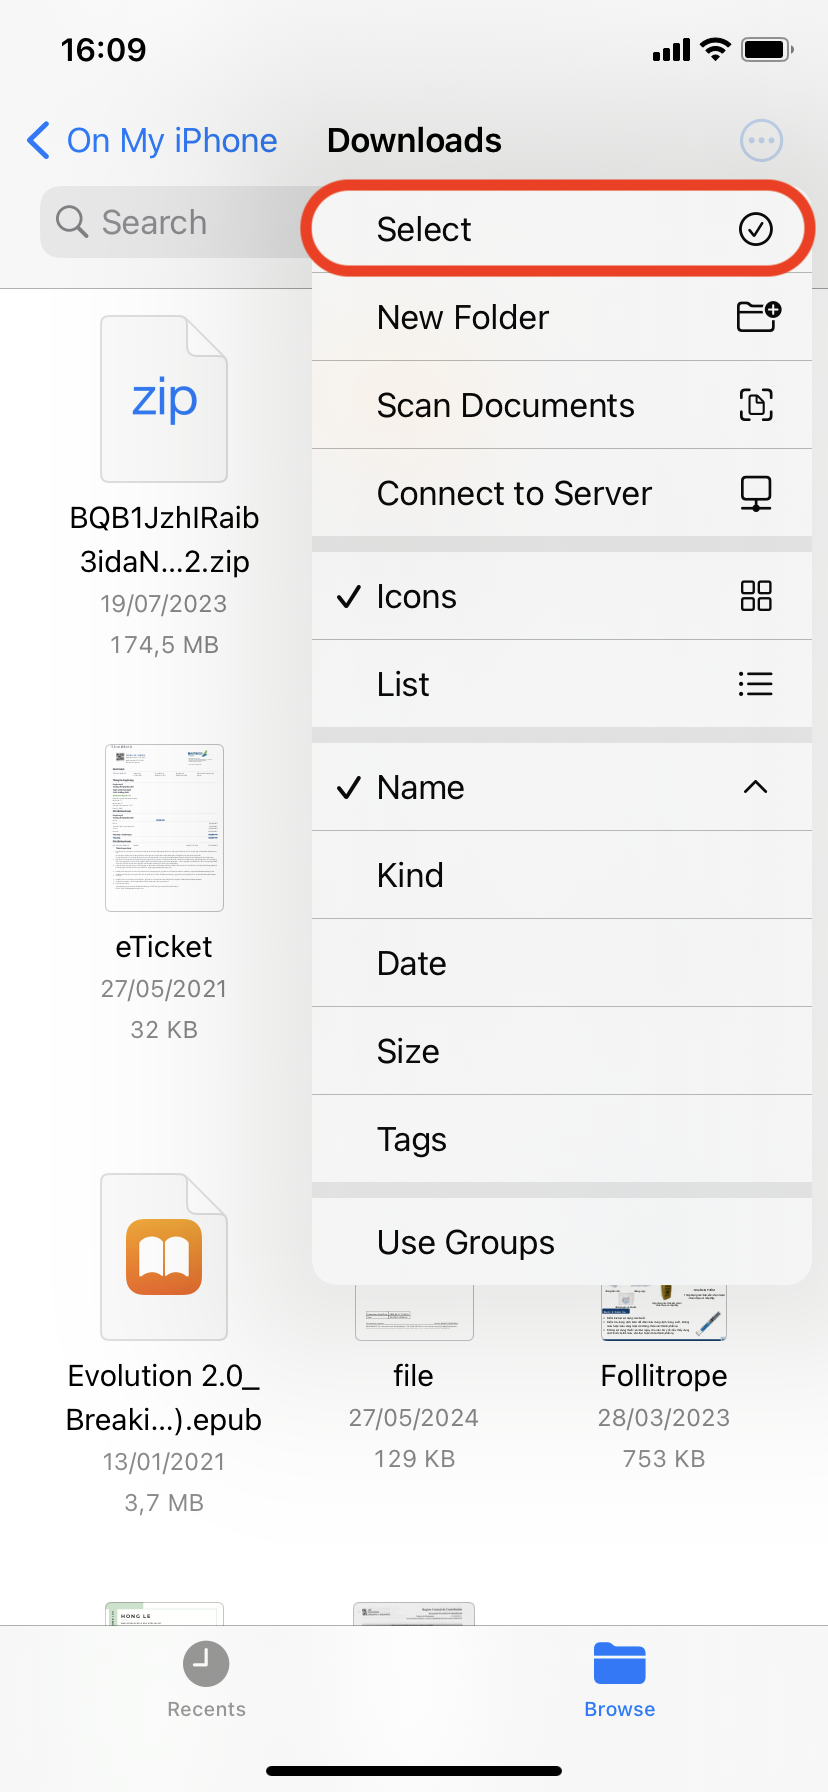Tap the New Folder plus icon

click(758, 316)
